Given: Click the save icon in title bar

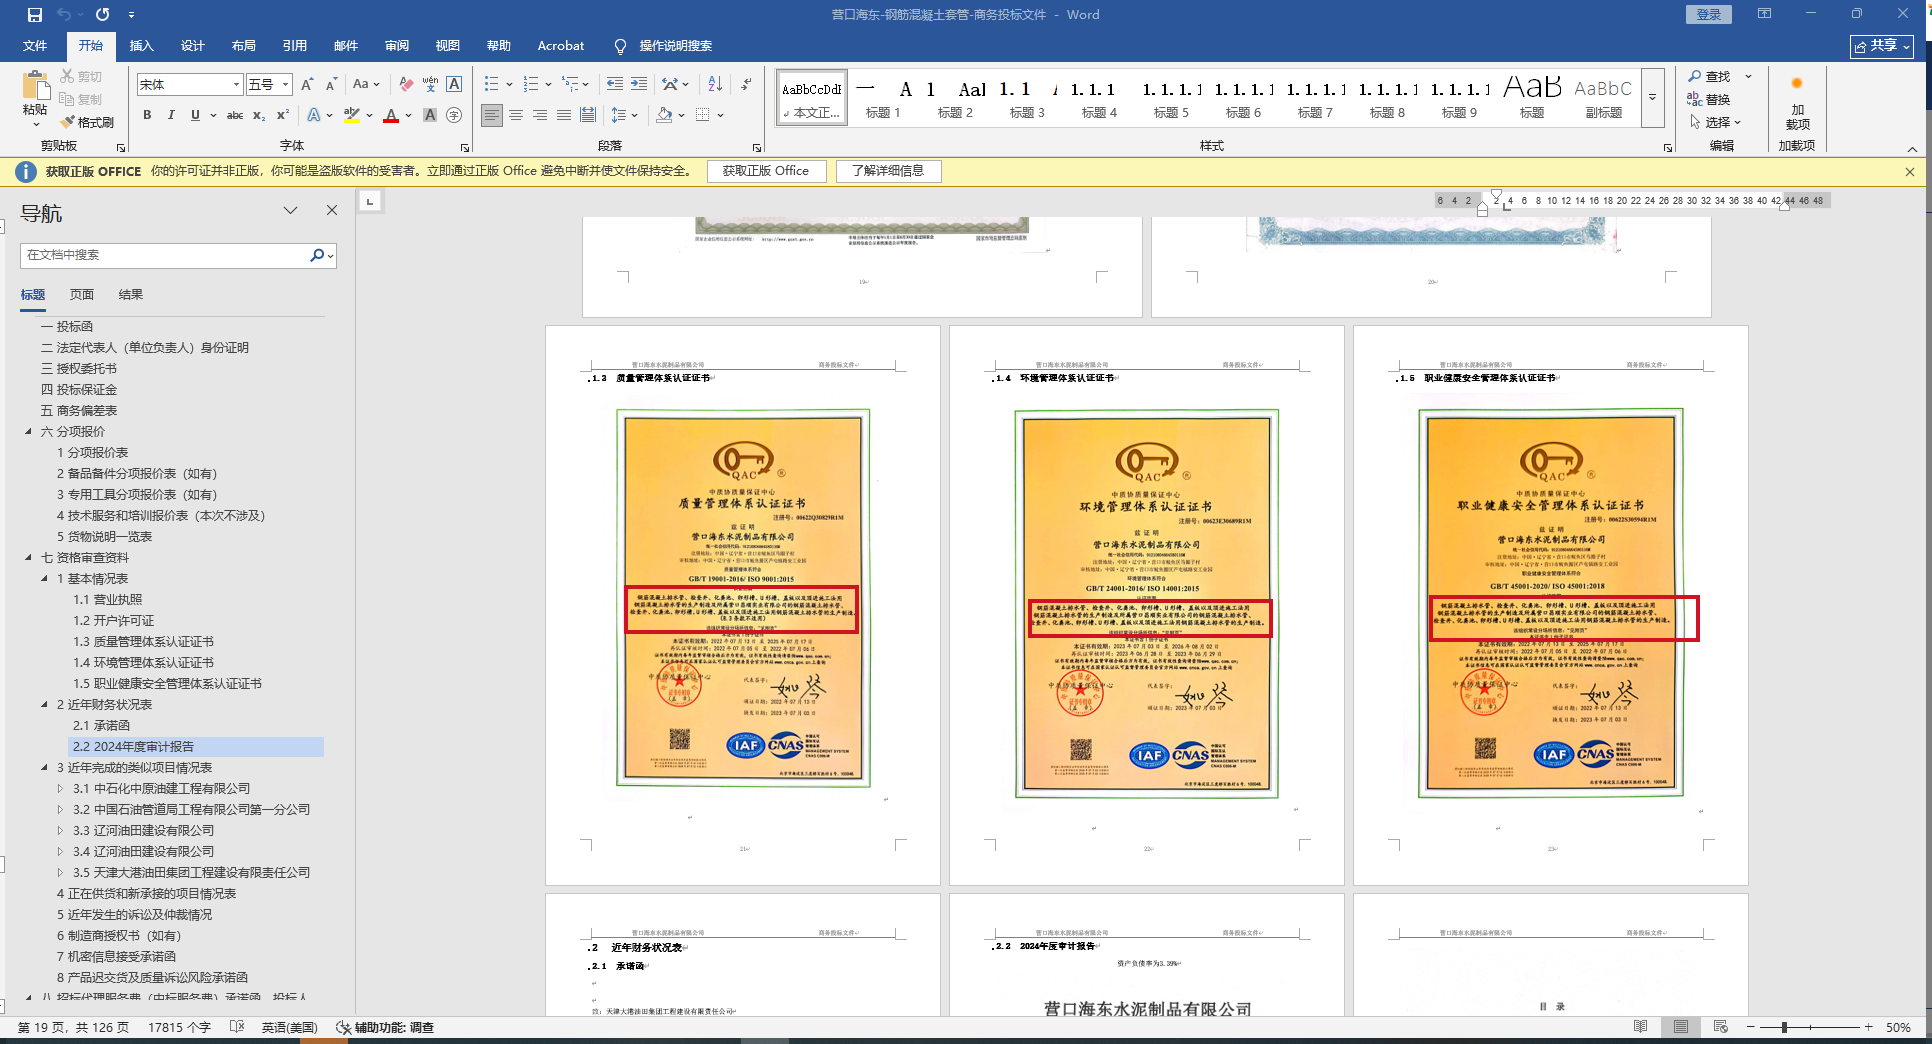Looking at the screenshot, I should pyautogui.click(x=35, y=15).
